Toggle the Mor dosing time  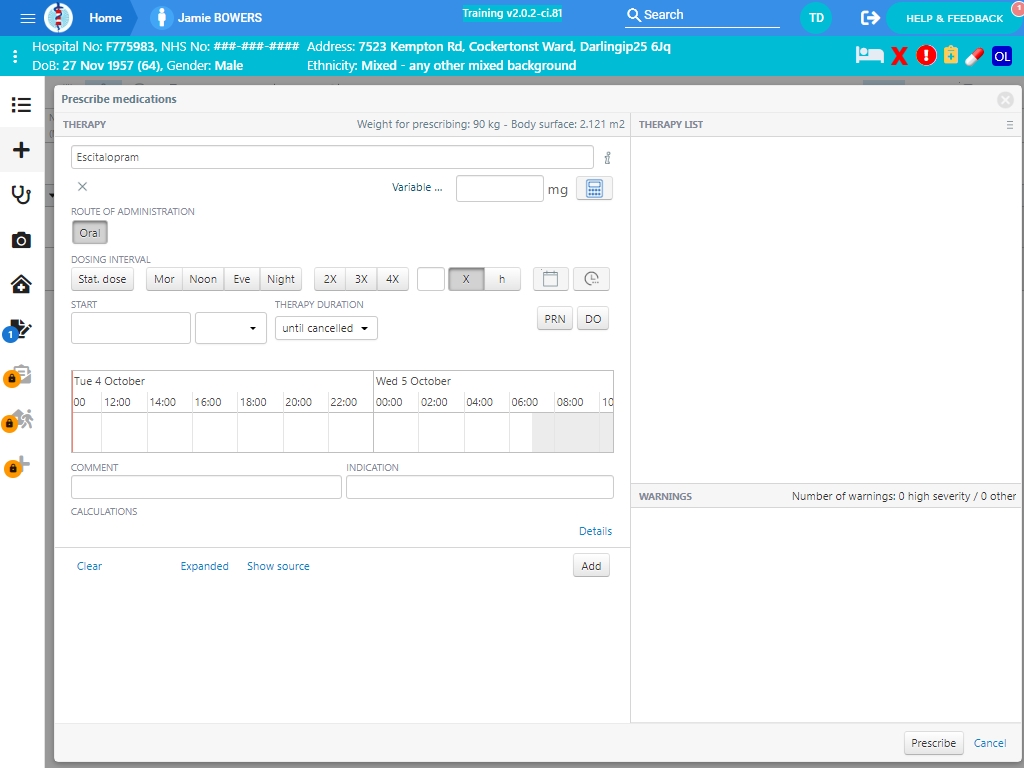coord(164,279)
